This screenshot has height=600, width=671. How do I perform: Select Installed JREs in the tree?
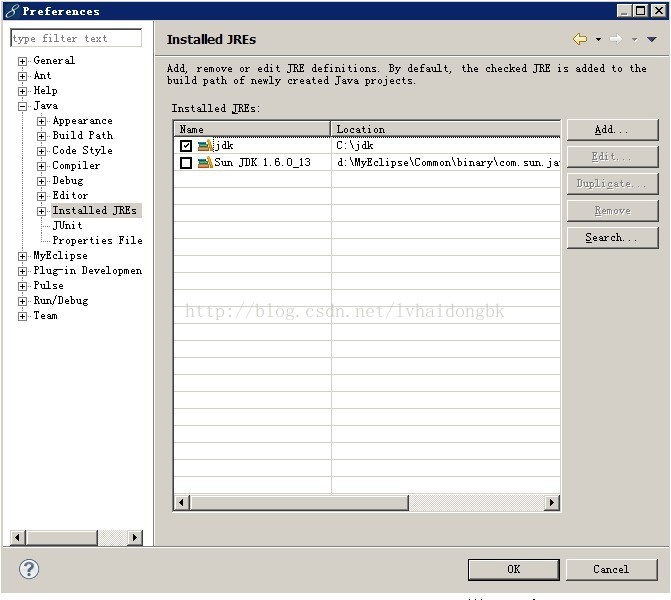click(x=95, y=210)
